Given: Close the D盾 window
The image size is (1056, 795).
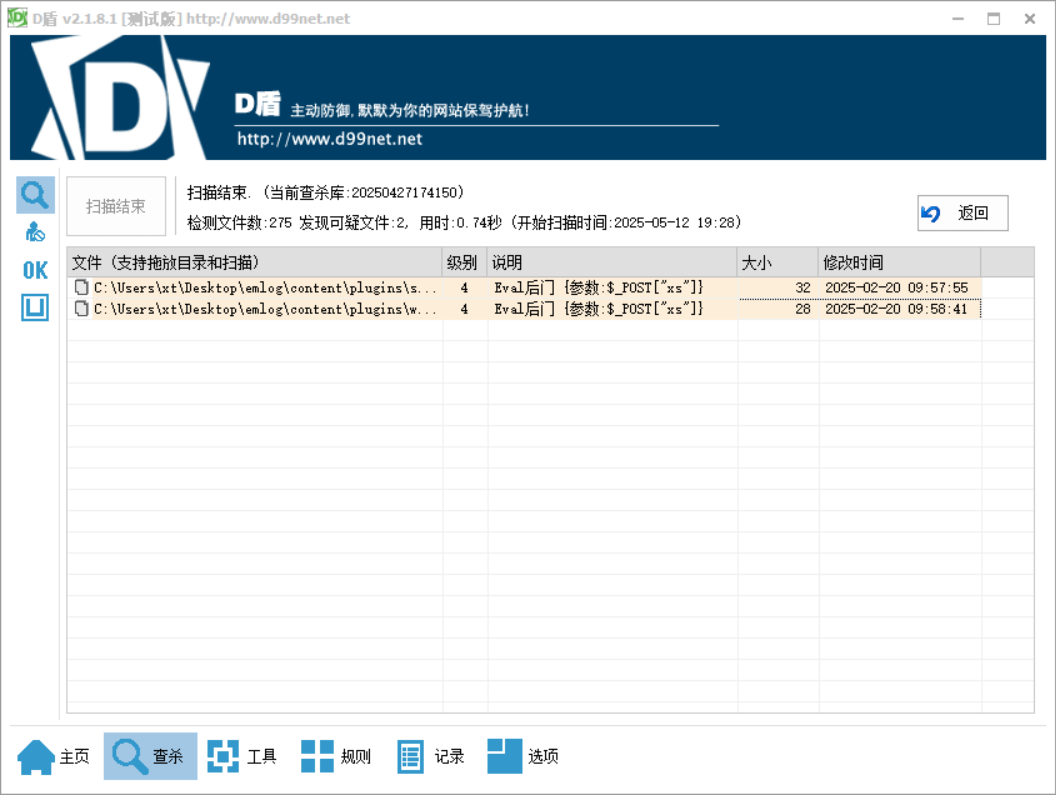Looking at the screenshot, I should pyautogui.click(x=1030, y=19).
